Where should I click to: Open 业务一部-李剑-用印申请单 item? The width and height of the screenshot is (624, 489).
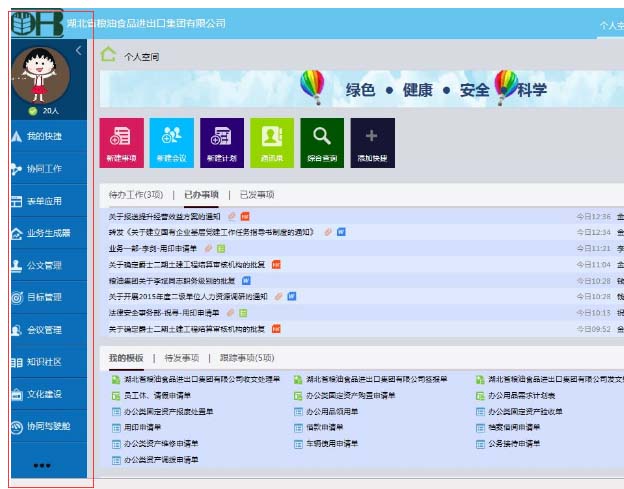click(153, 248)
